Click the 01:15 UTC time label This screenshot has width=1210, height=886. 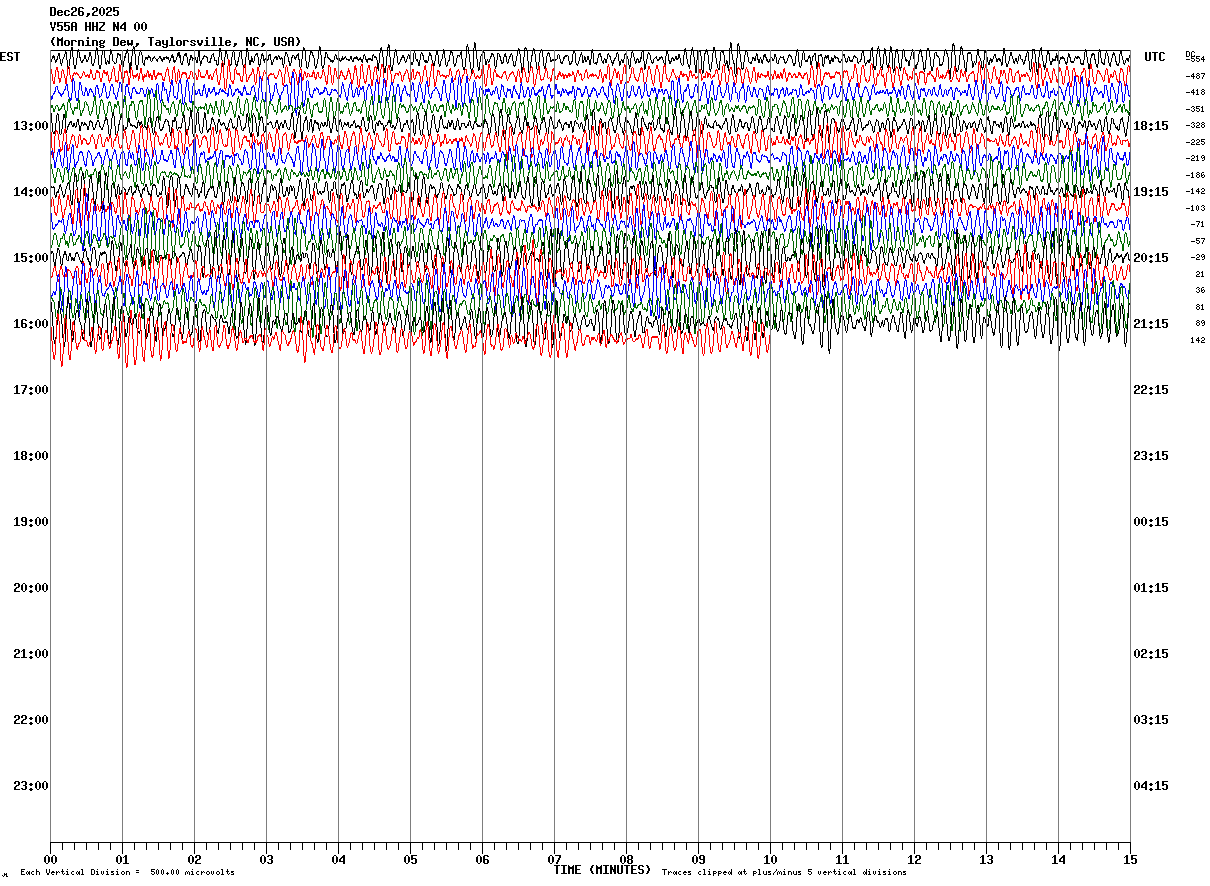click(x=1151, y=588)
